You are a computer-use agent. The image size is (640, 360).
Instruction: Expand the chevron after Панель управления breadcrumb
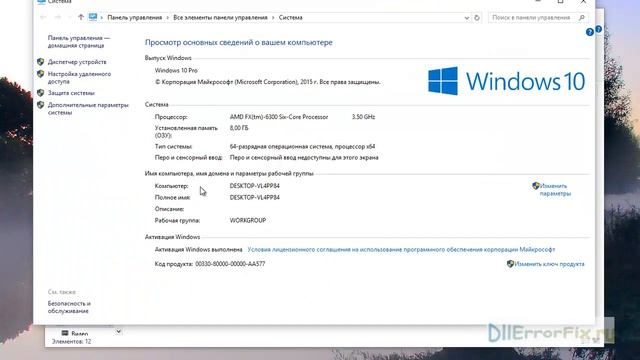point(167,18)
